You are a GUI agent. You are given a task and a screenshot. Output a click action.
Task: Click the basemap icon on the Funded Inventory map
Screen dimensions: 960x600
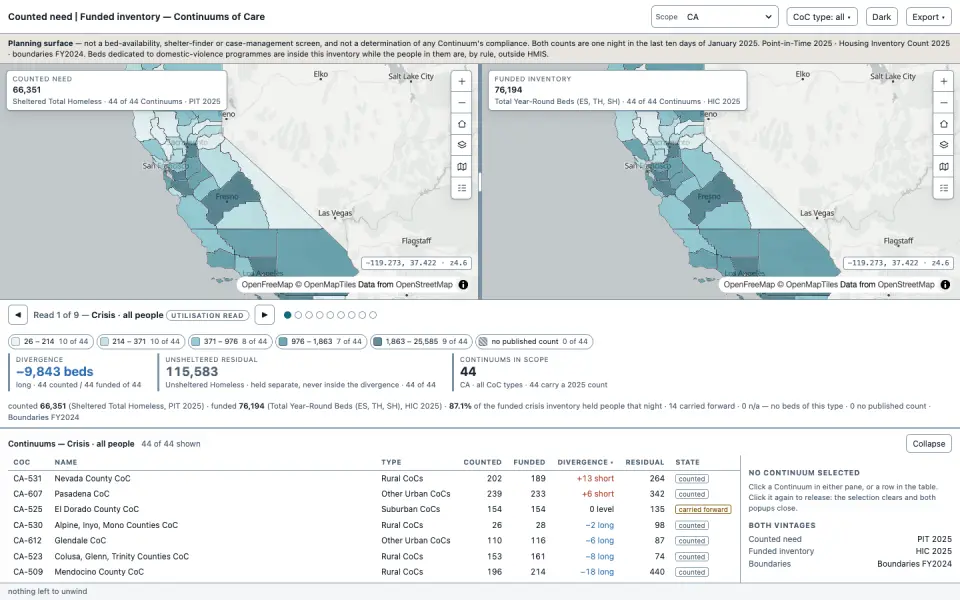943,167
